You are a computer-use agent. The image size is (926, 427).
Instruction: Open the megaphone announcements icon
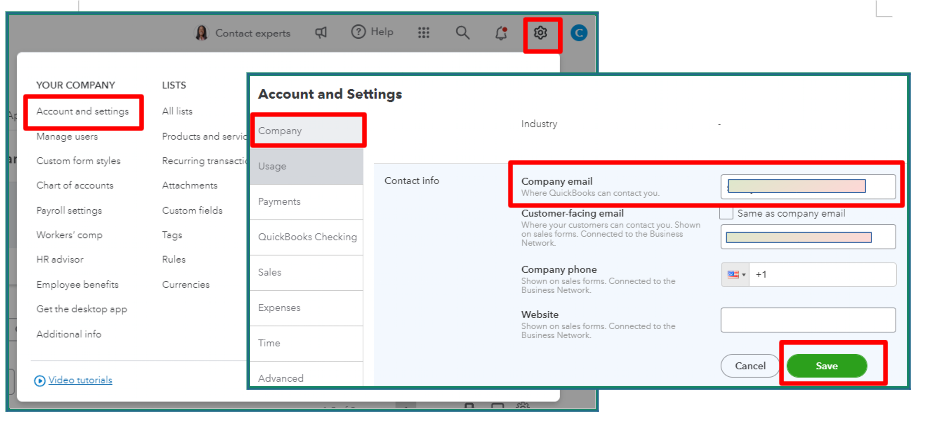click(x=321, y=33)
